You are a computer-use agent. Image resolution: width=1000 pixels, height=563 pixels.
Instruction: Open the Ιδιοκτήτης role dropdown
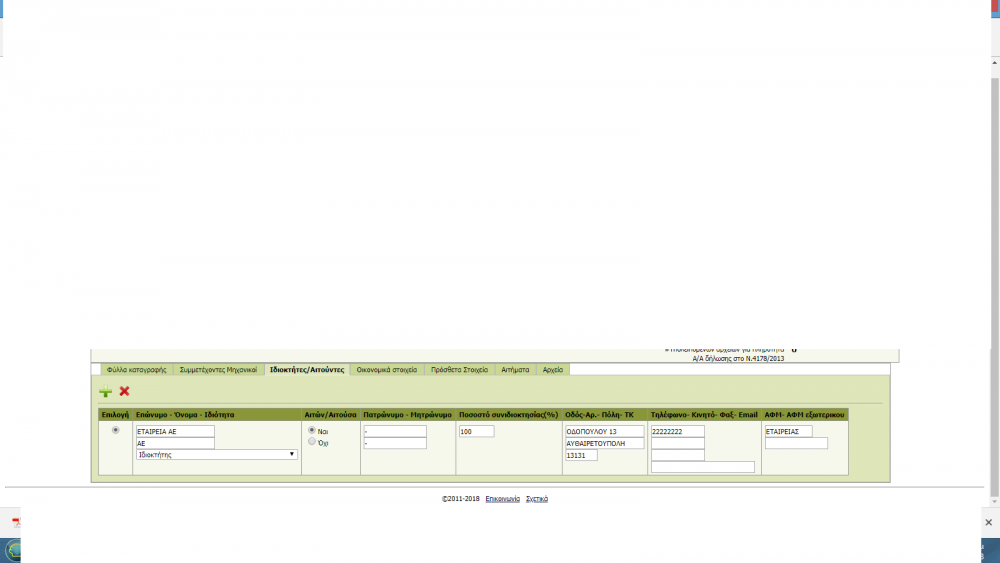(216, 454)
